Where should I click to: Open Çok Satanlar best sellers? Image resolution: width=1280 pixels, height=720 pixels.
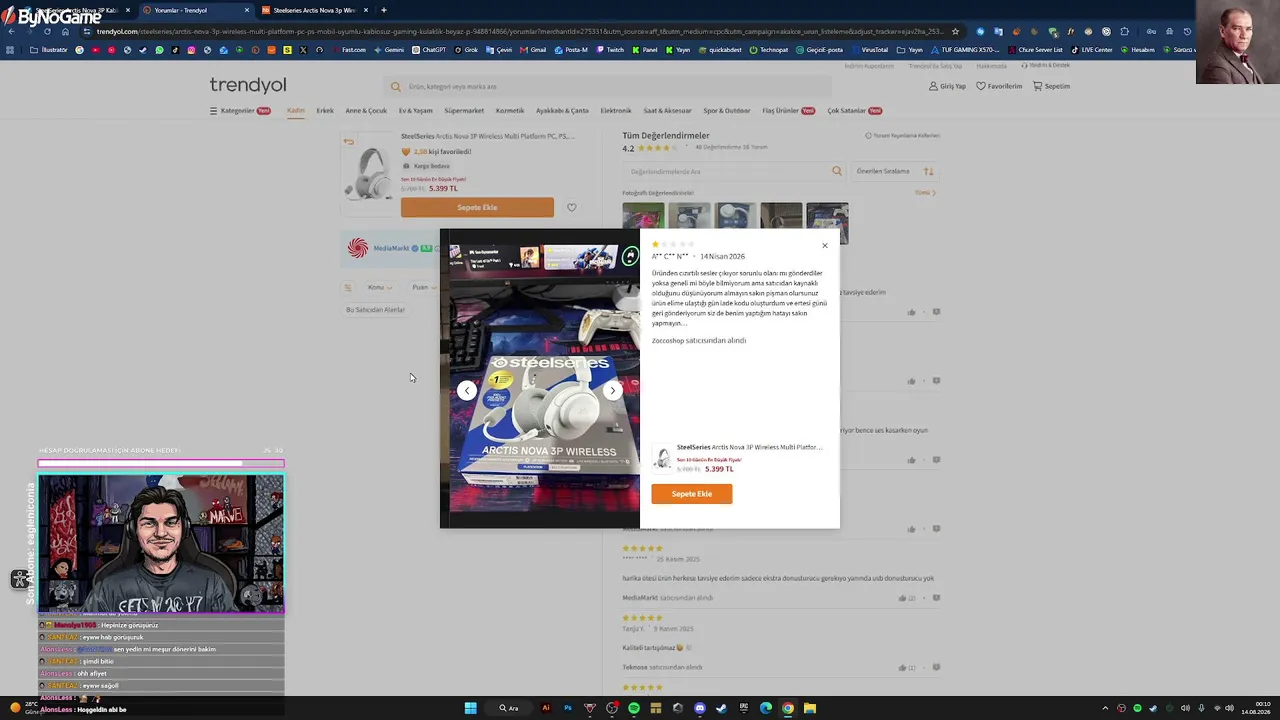point(855,111)
